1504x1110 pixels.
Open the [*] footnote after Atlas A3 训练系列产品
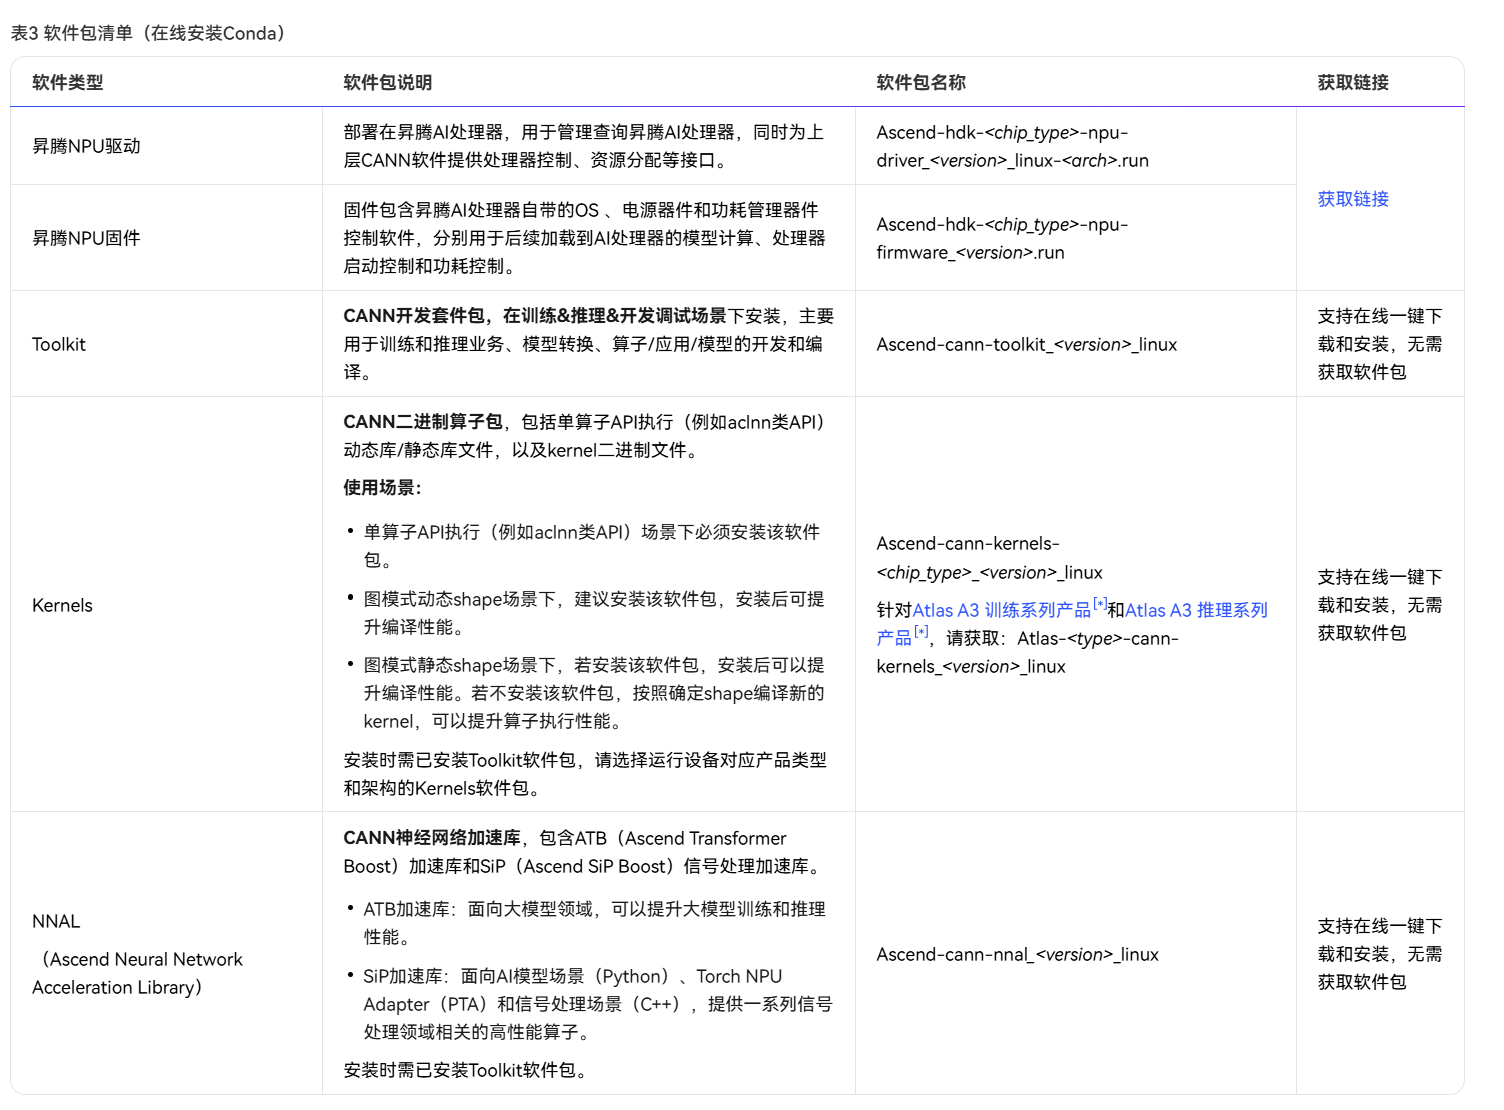[1100, 603]
